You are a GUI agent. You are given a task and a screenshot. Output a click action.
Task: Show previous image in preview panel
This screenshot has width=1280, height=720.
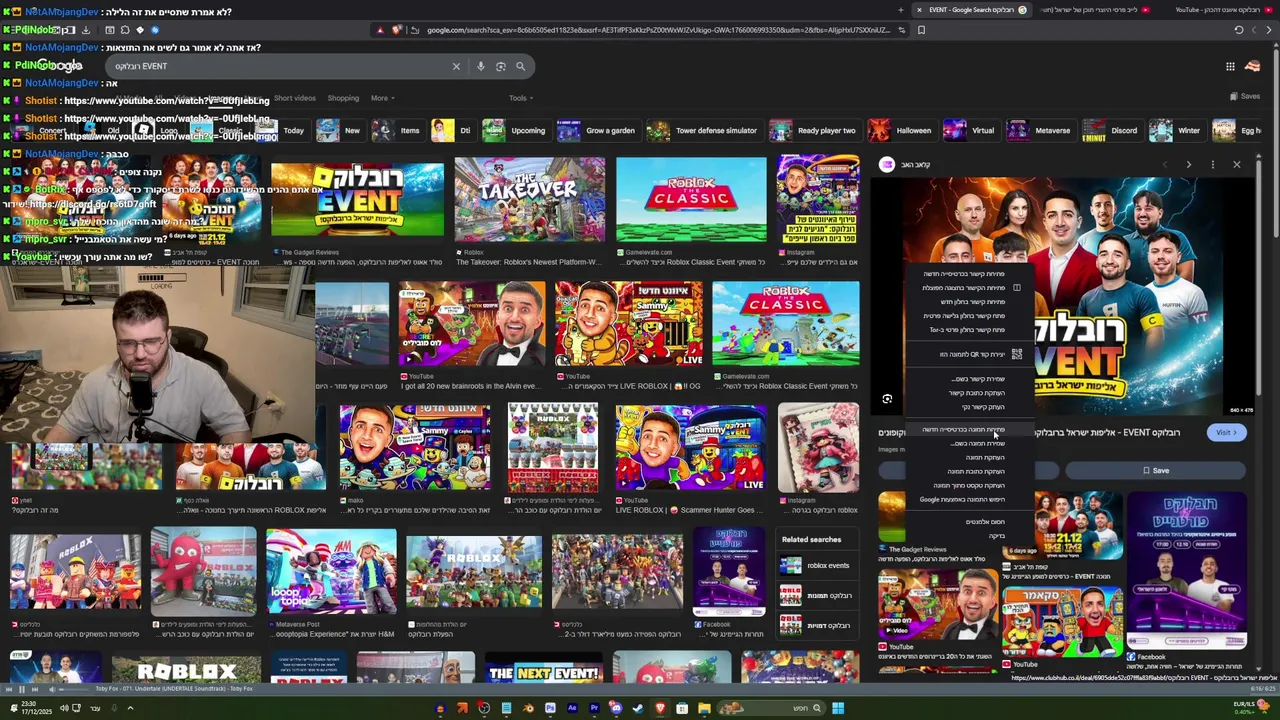[x=1165, y=164]
